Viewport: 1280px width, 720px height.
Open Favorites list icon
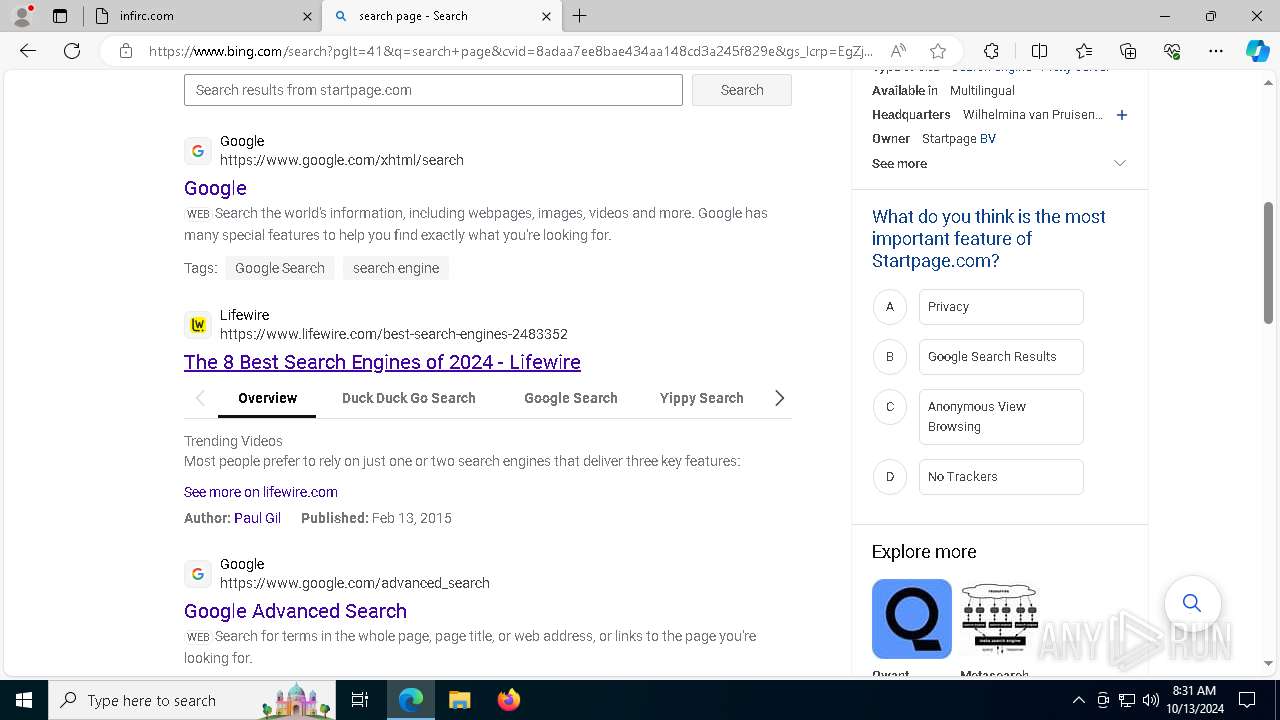point(1084,51)
